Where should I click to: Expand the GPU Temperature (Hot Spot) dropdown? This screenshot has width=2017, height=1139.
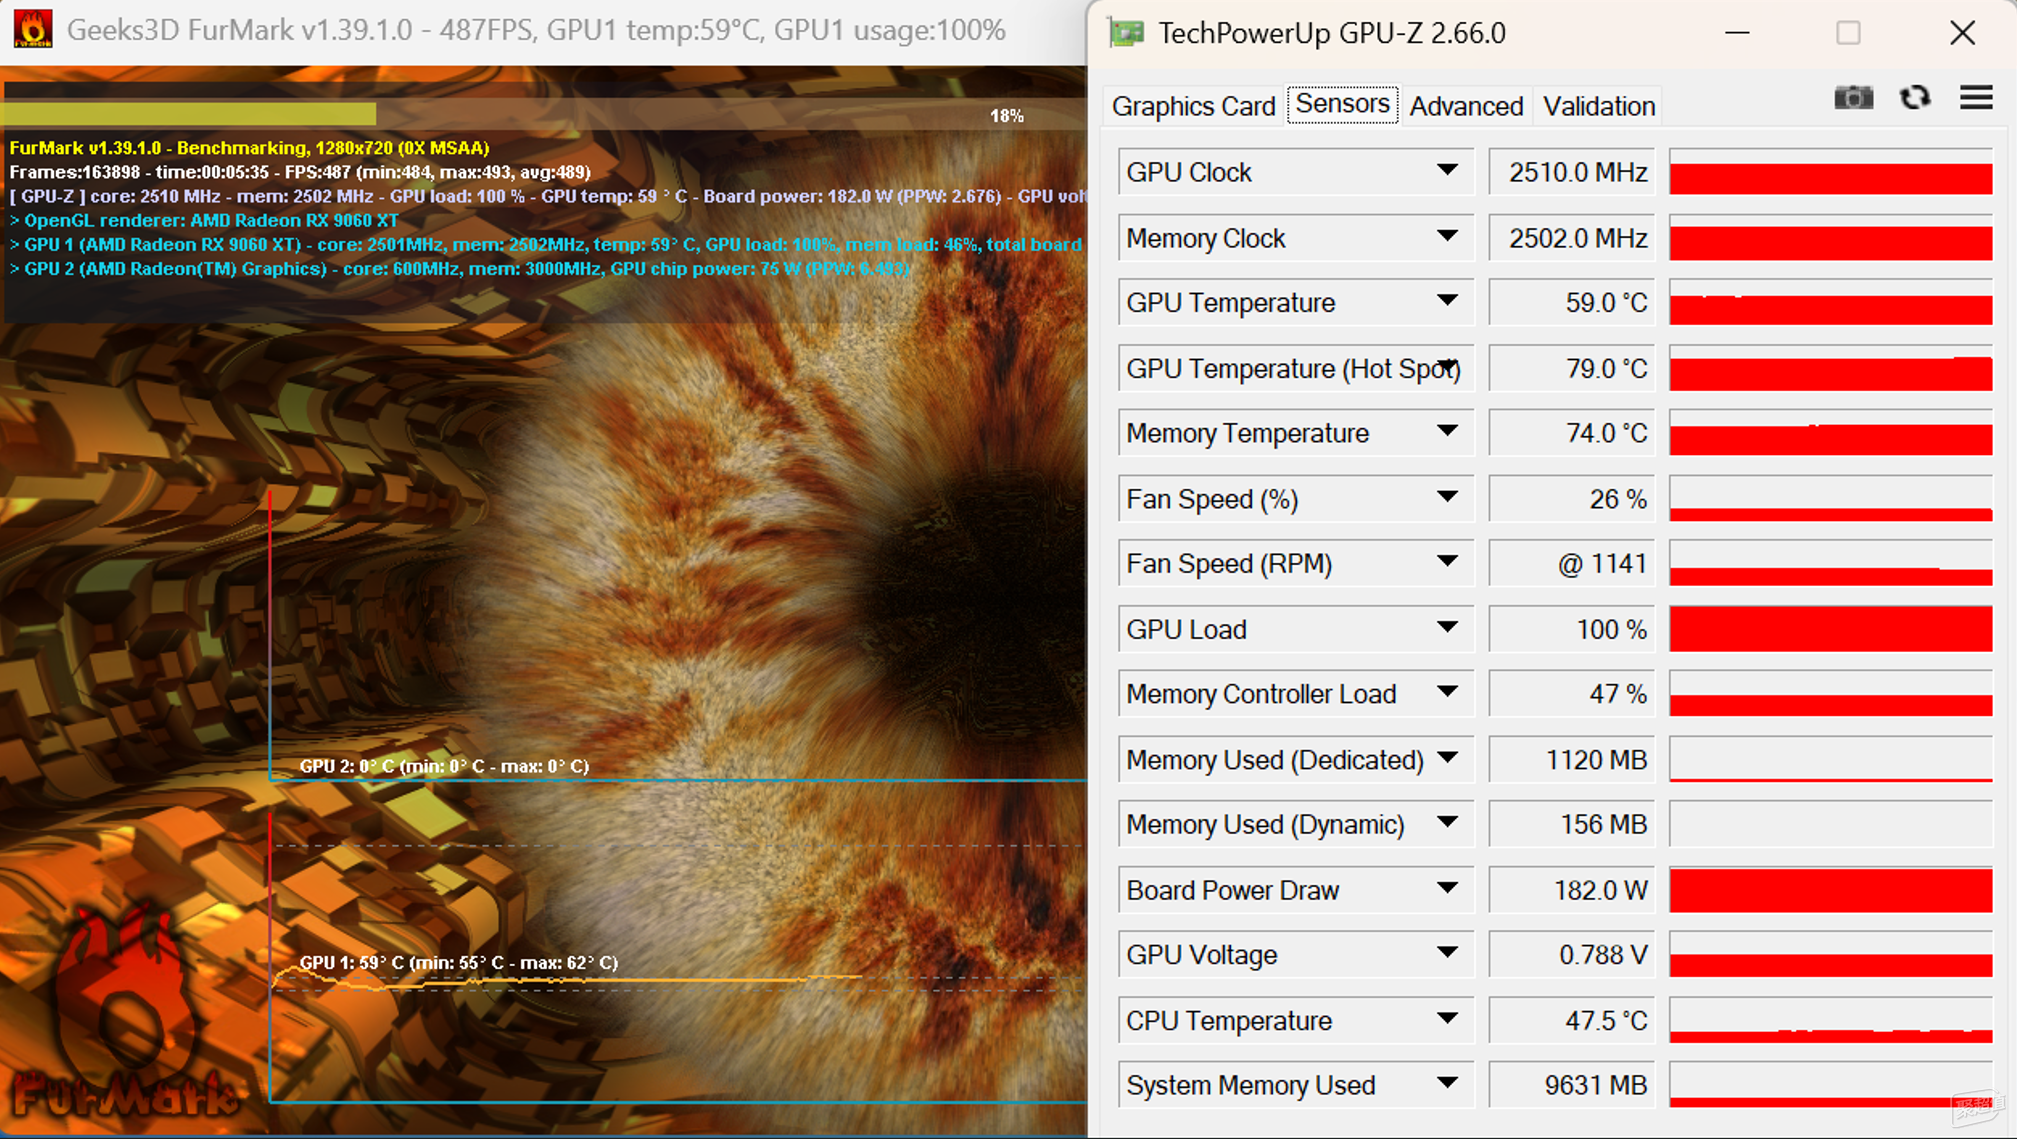point(1447,367)
